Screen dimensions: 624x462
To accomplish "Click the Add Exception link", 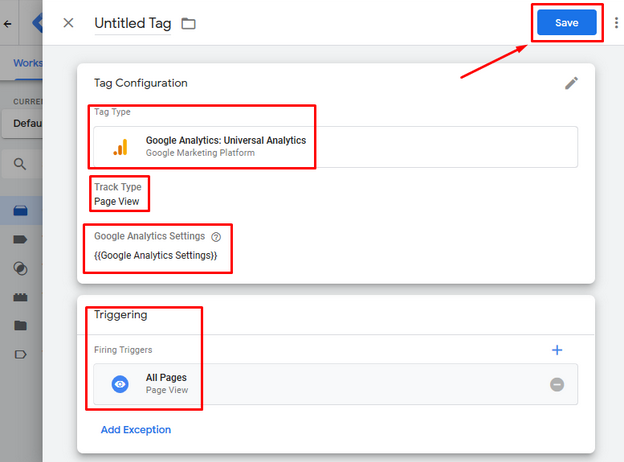I will tap(136, 430).
